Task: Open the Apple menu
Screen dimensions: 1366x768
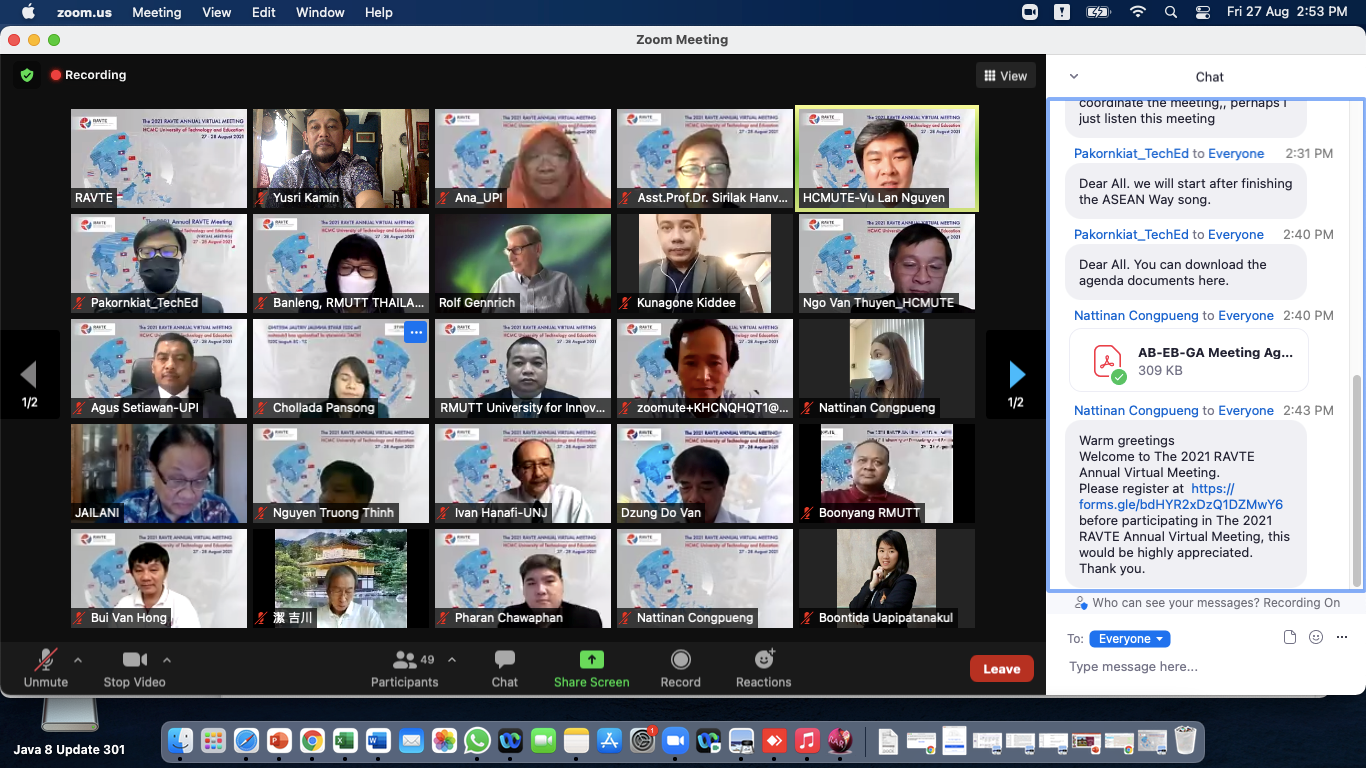Action: pos(27,12)
